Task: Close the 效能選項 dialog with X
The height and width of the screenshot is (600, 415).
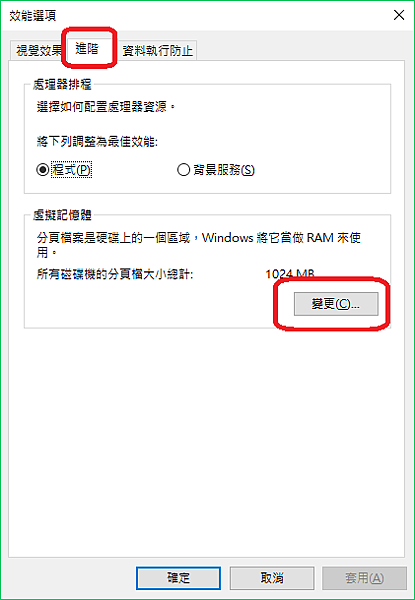Action: coord(399,15)
